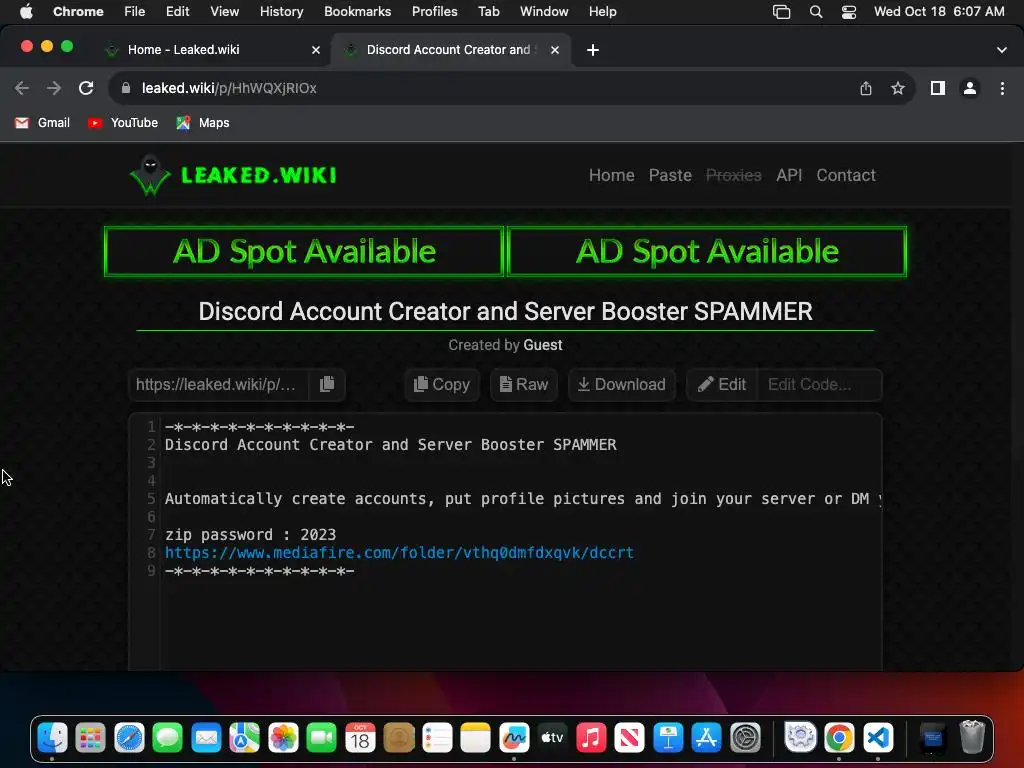Viewport: 1024px width, 768px height.
Task: Open the Window menu
Action: click(544, 12)
